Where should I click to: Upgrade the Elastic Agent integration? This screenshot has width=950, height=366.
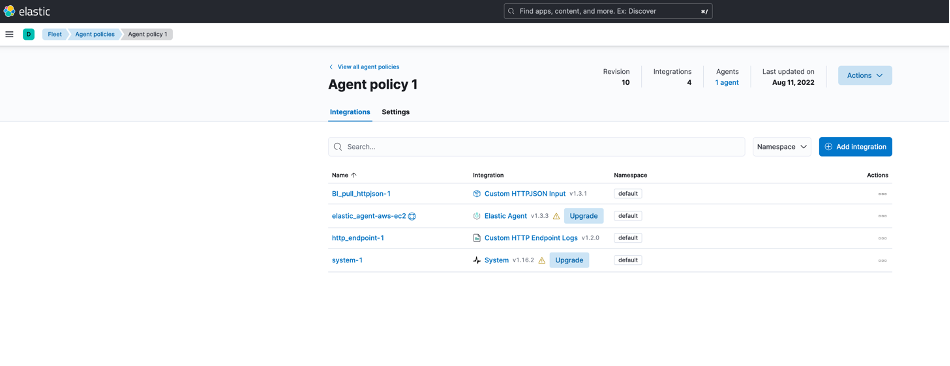[x=584, y=216]
